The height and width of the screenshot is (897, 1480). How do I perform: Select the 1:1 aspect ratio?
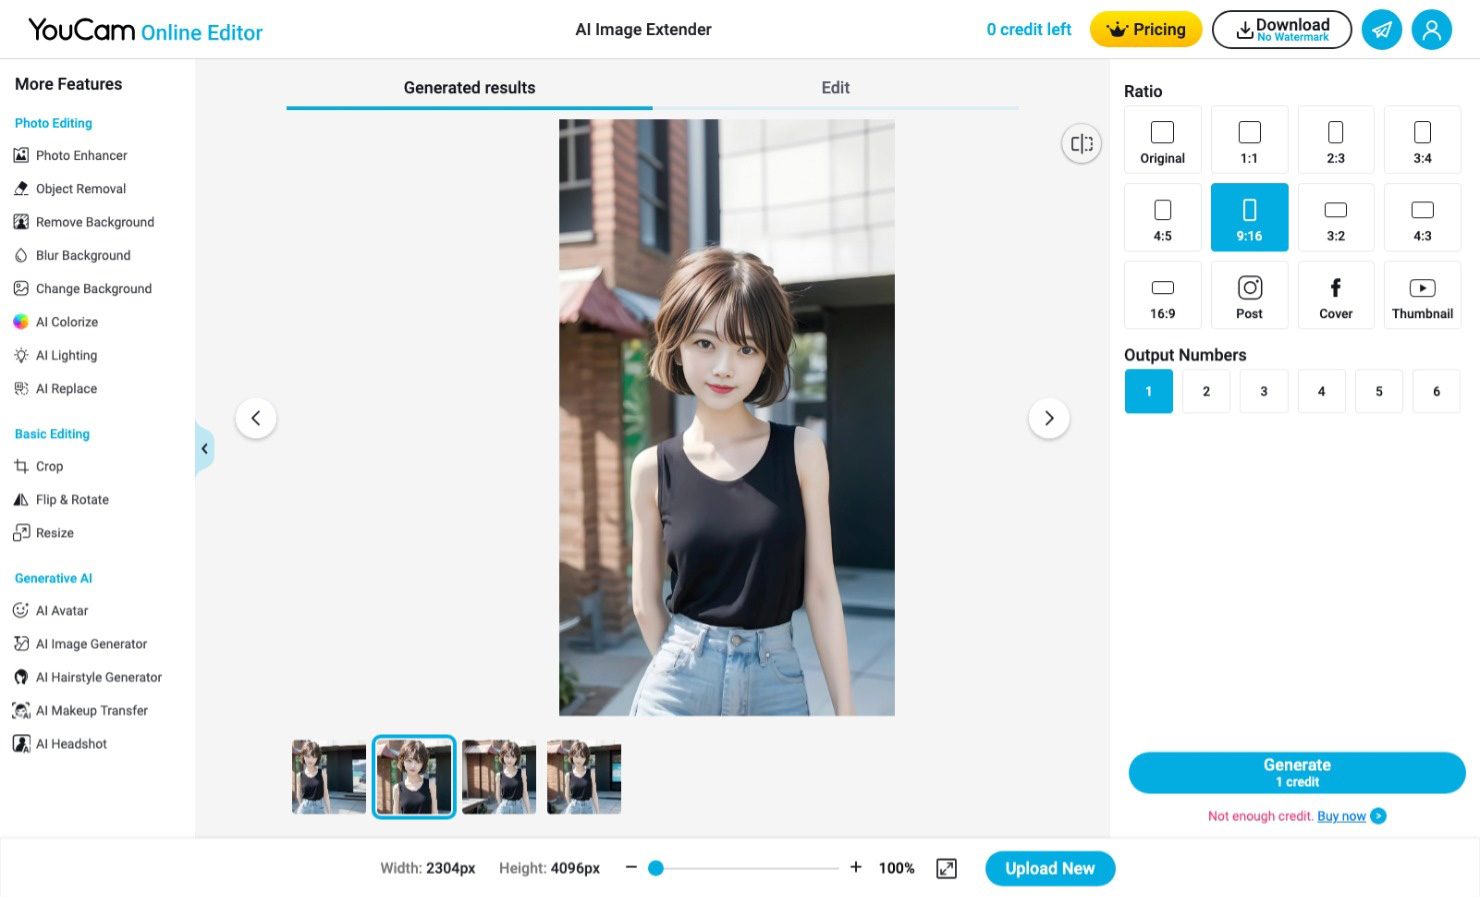point(1249,140)
